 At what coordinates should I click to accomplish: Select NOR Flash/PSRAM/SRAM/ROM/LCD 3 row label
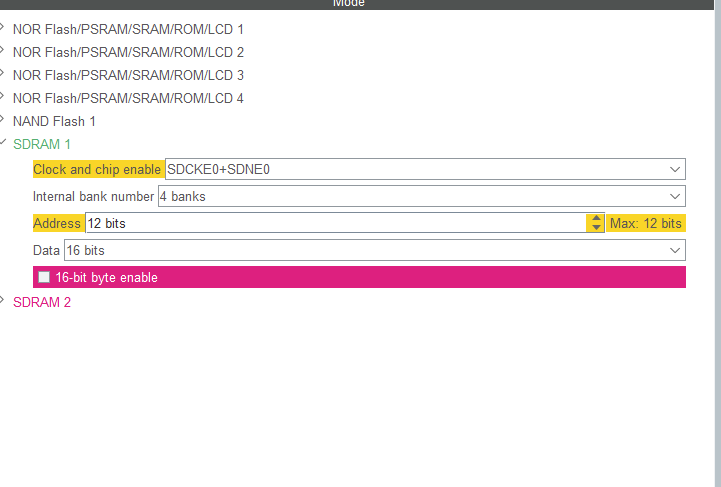(x=128, y=75)
